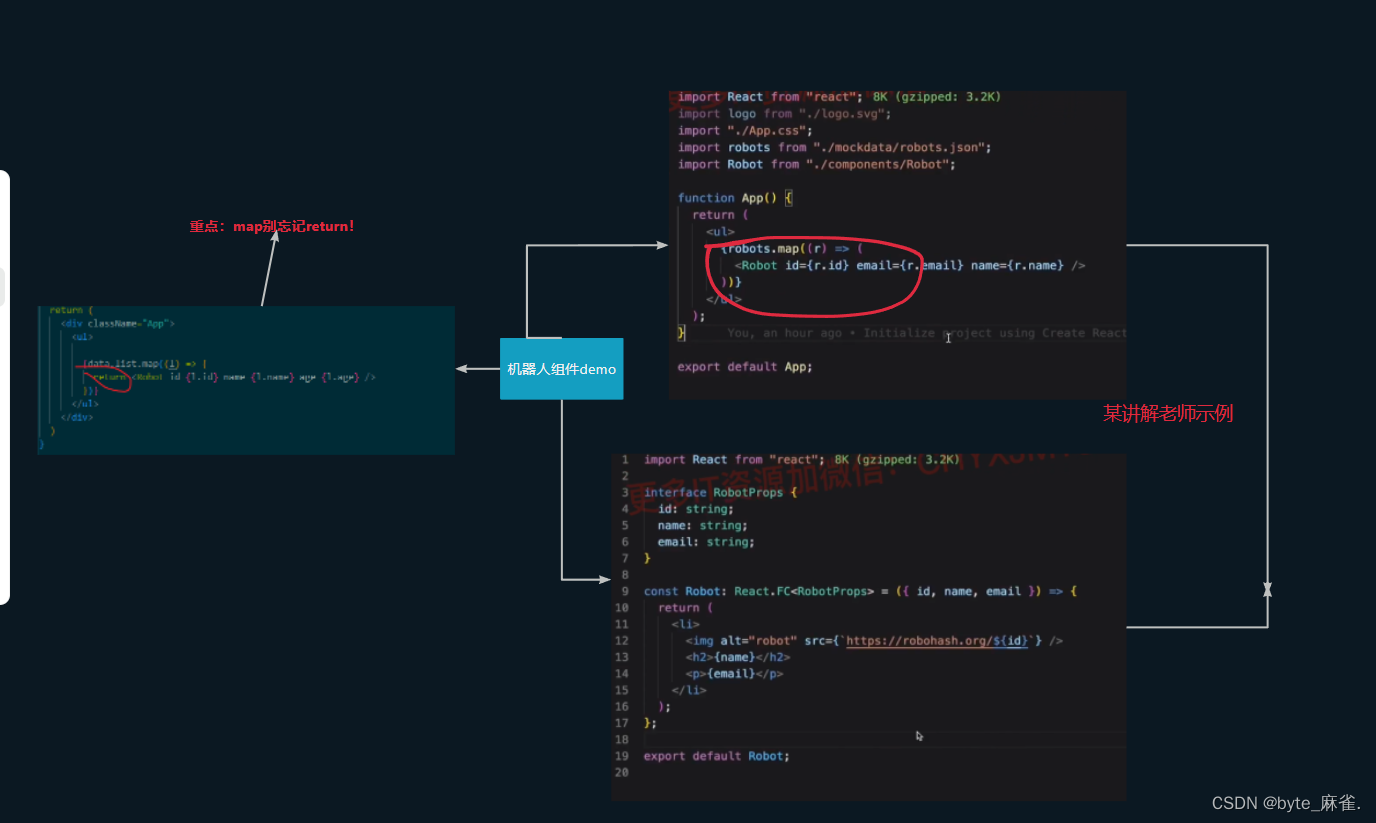Screen dimensions: 1376x823
Task: Click the red note 重点：map别忘记return!
Action: point(272,226)
